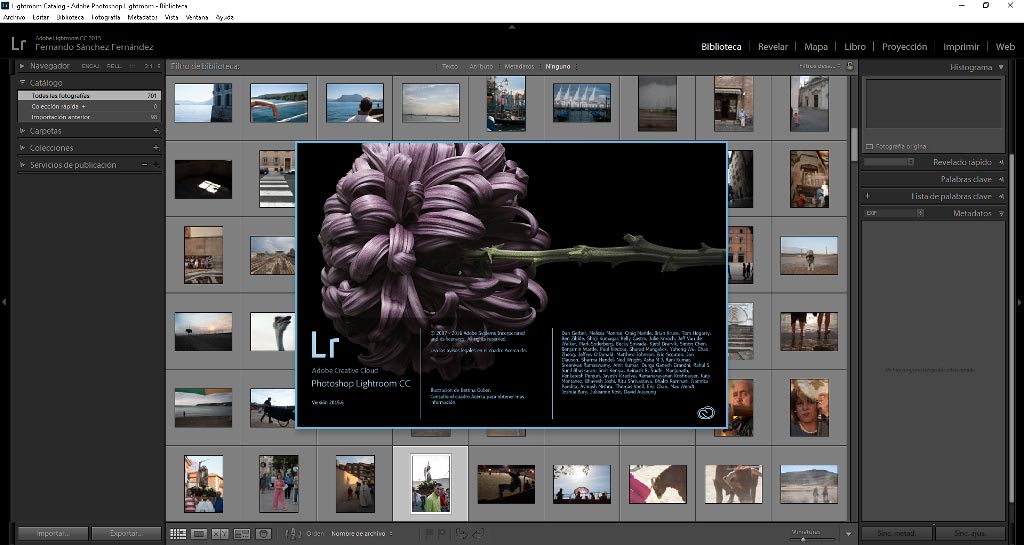The height and width of the screenshot is (545, 1024).
Task: Hide left panel with edge arrow
Action: pos(5,302)
